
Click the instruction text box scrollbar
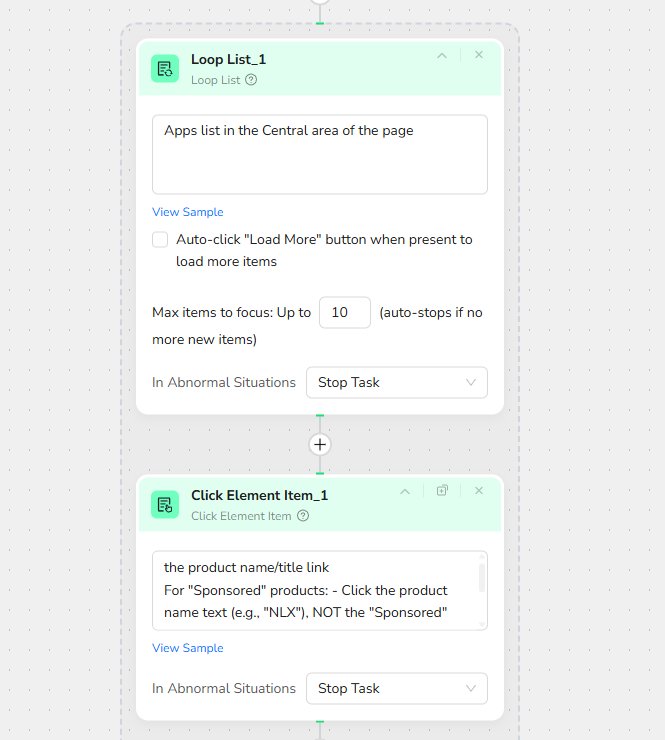(x=482, y=578)
